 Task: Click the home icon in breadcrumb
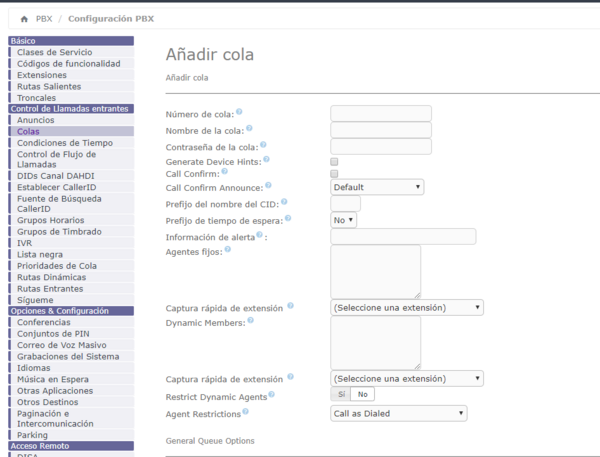pos(24,18)
